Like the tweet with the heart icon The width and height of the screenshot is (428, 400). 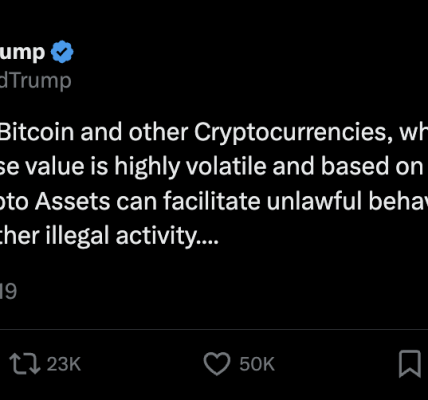point(217,364)
